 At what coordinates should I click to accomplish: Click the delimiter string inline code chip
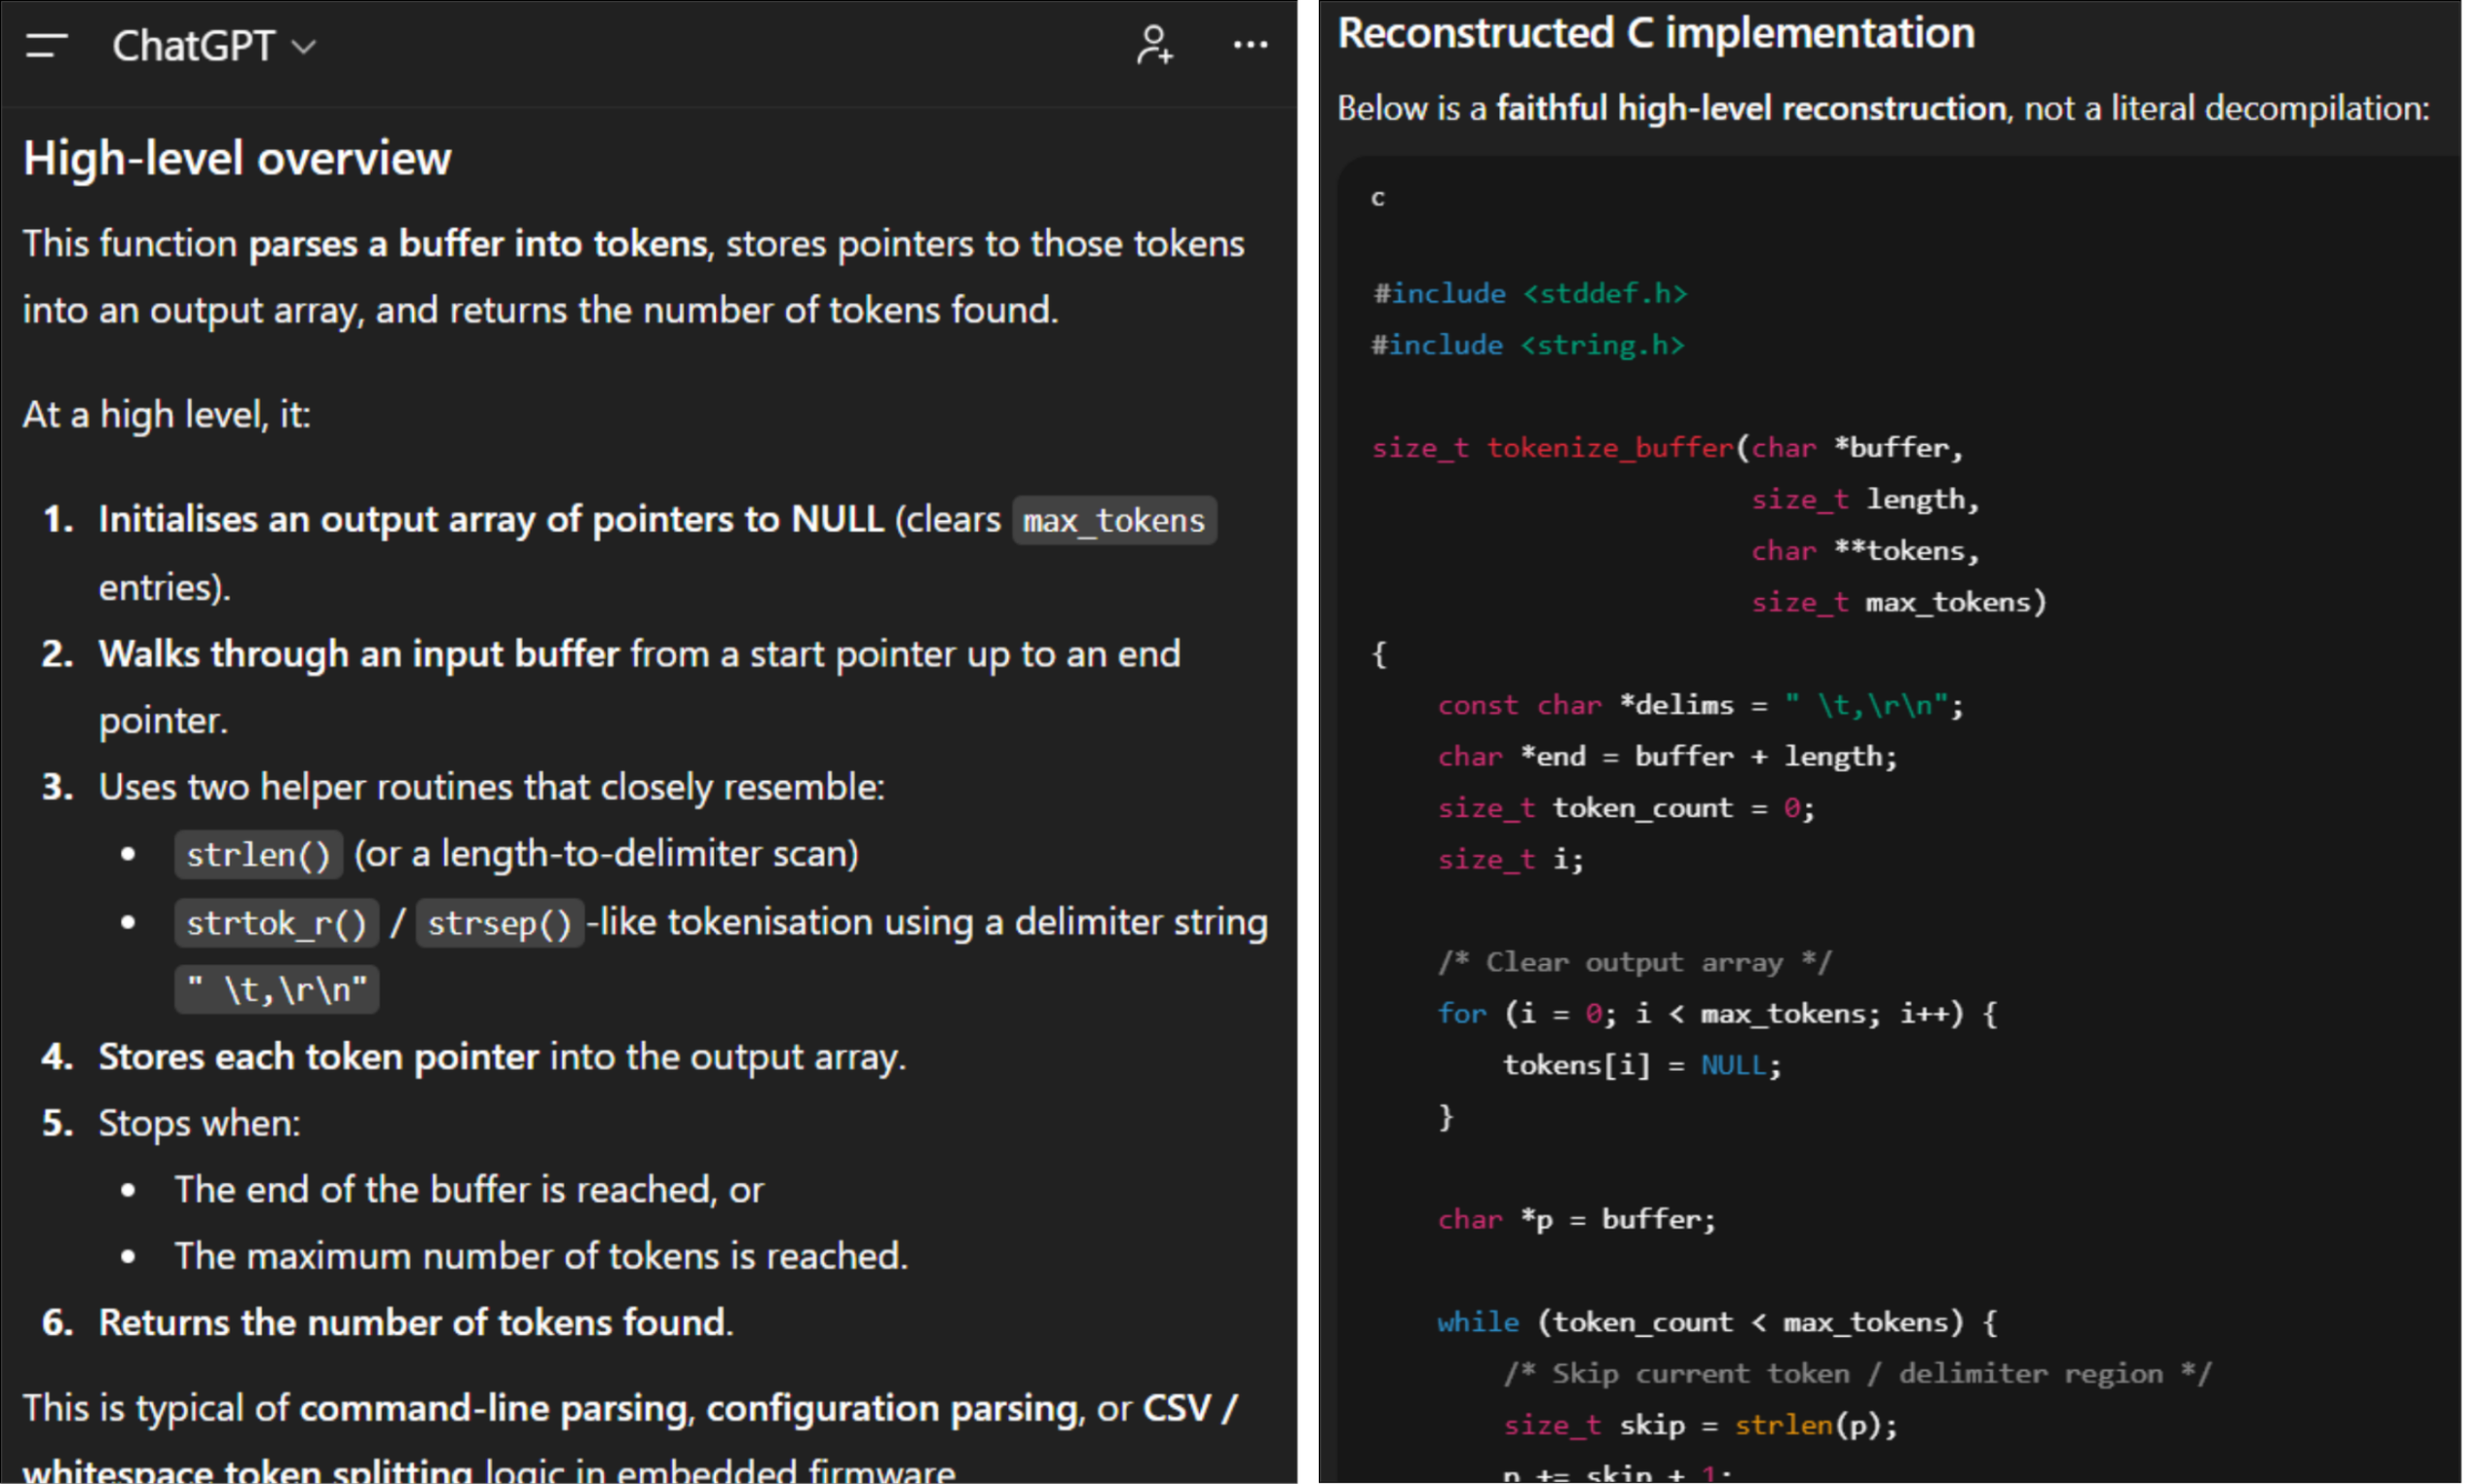[x=276, y=990]
